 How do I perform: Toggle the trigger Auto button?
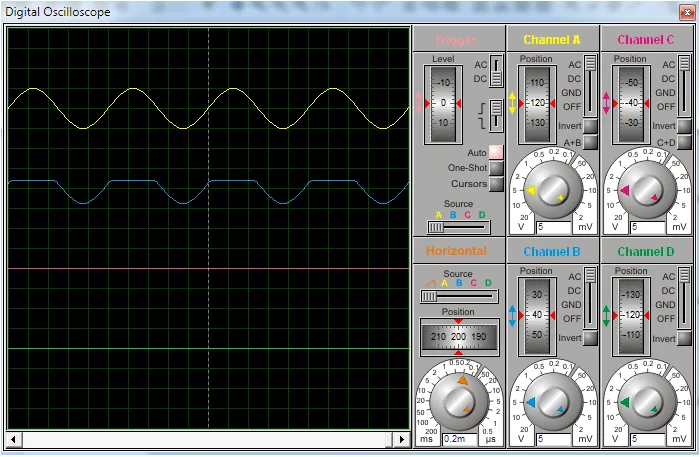click(x=496, y=152)
